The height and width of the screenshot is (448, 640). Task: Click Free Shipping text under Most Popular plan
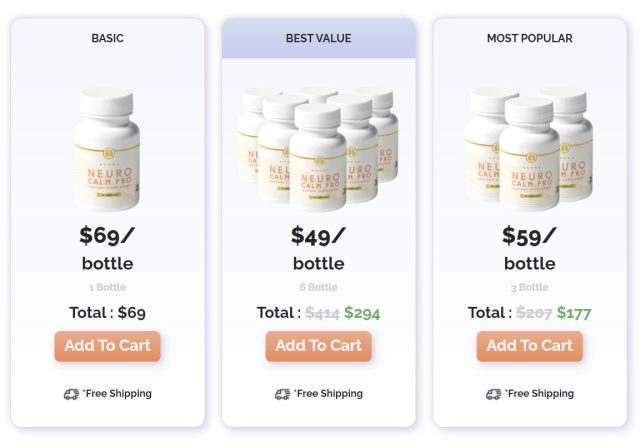click(539, 394)
